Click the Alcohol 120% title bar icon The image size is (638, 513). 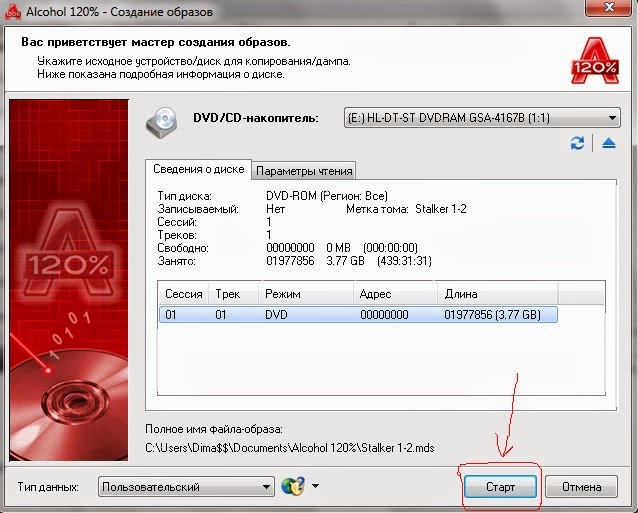[12, 11]
